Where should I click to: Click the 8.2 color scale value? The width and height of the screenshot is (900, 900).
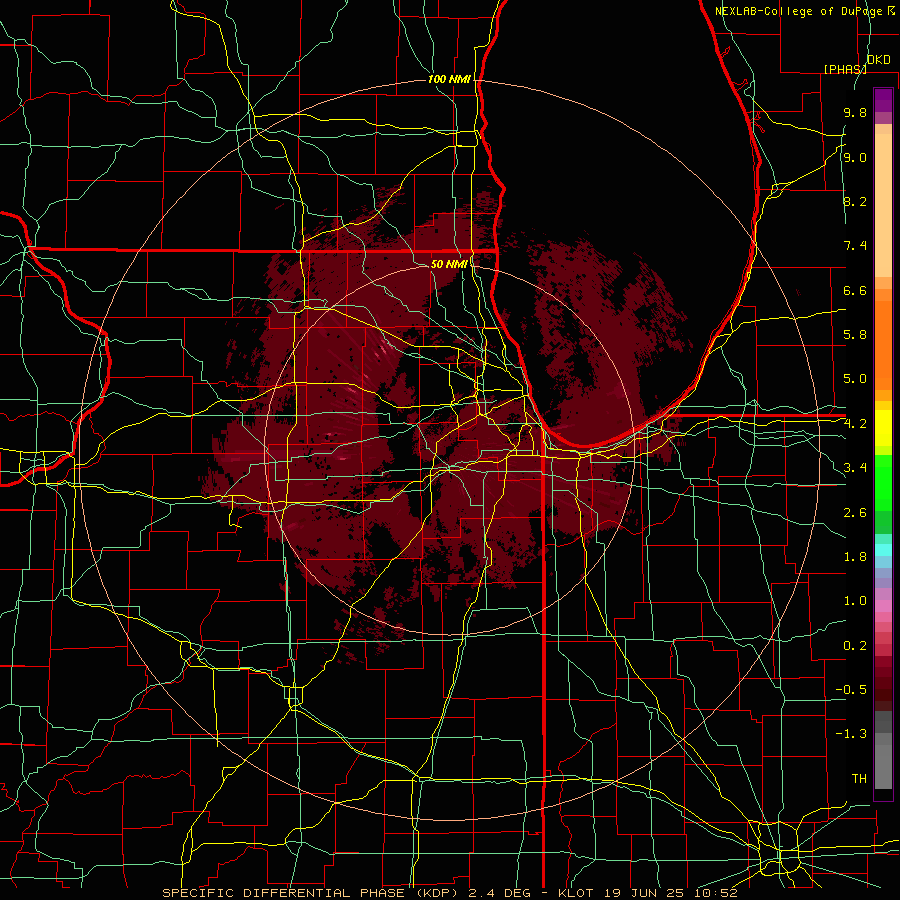855,201
